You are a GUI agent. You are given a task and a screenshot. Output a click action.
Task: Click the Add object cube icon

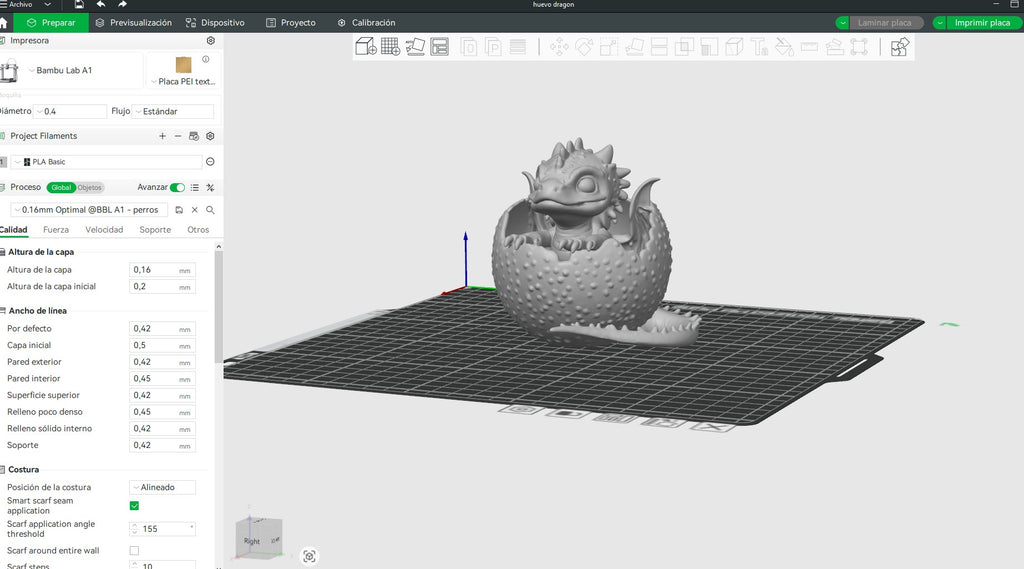point(366,46)
